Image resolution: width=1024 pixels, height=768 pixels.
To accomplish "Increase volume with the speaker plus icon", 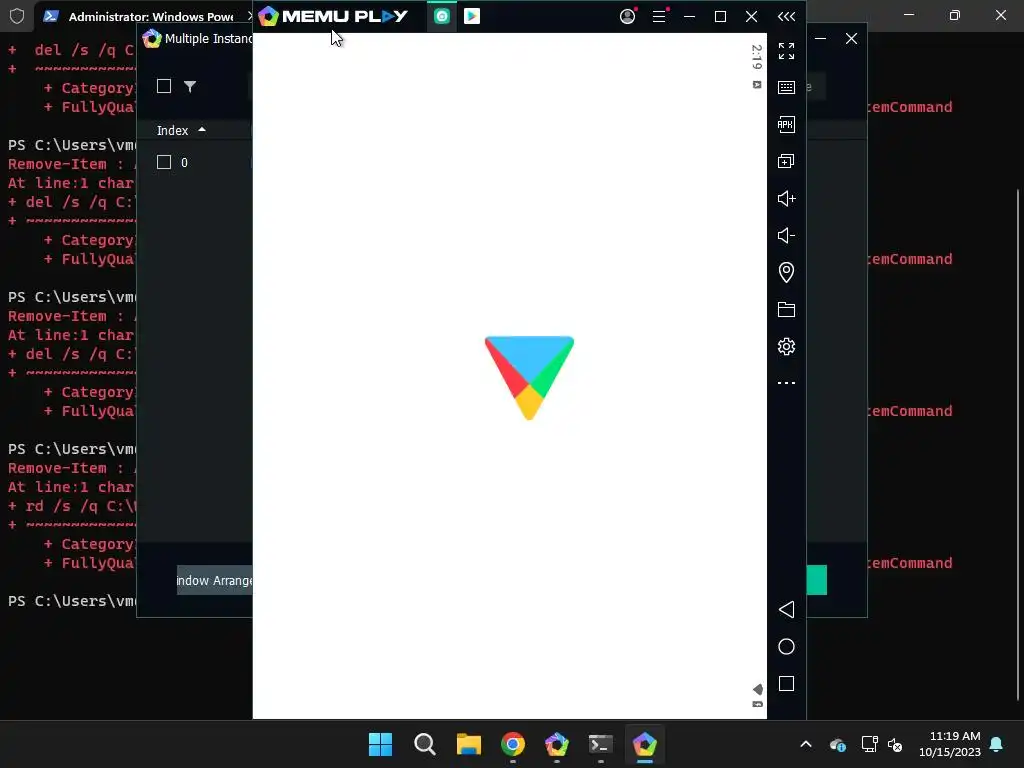I will point(786,199).
